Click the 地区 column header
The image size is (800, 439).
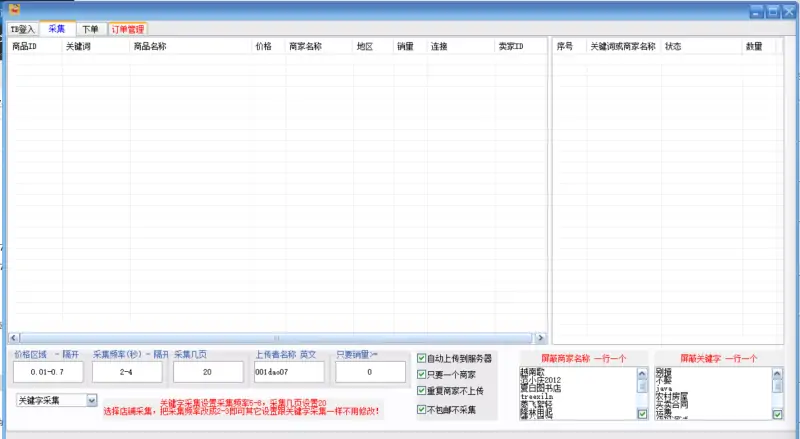[x=373, y=46]
